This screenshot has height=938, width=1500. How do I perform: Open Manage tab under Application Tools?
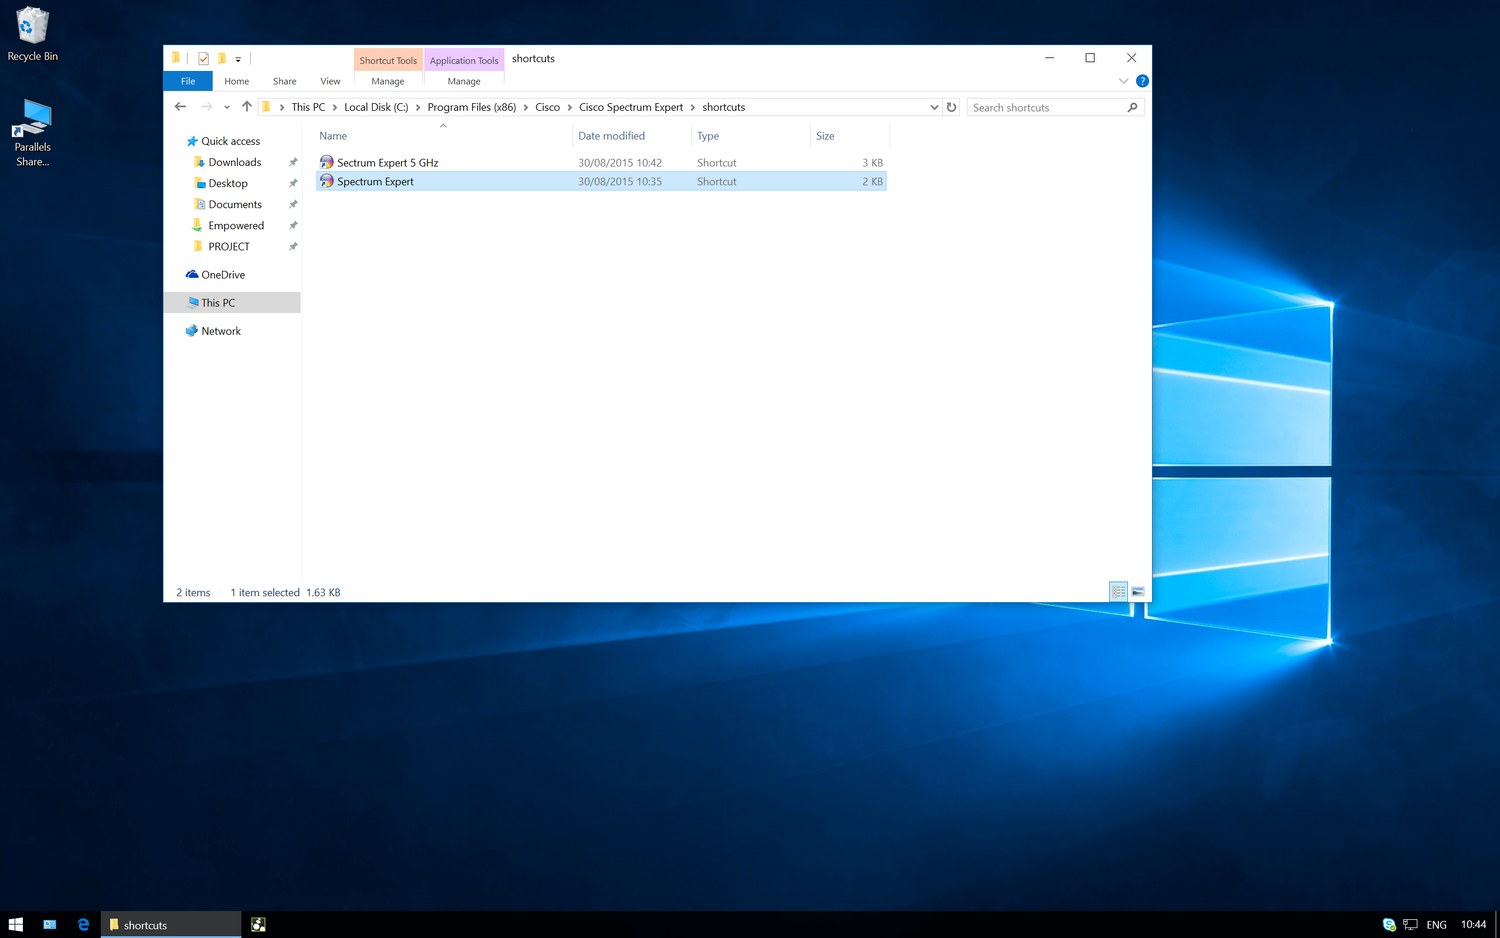coord(464,81)
